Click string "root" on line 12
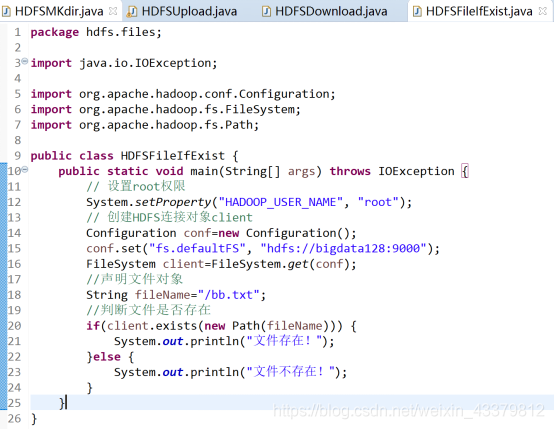The height and width of the screenshot is (429, 554). 378,202
